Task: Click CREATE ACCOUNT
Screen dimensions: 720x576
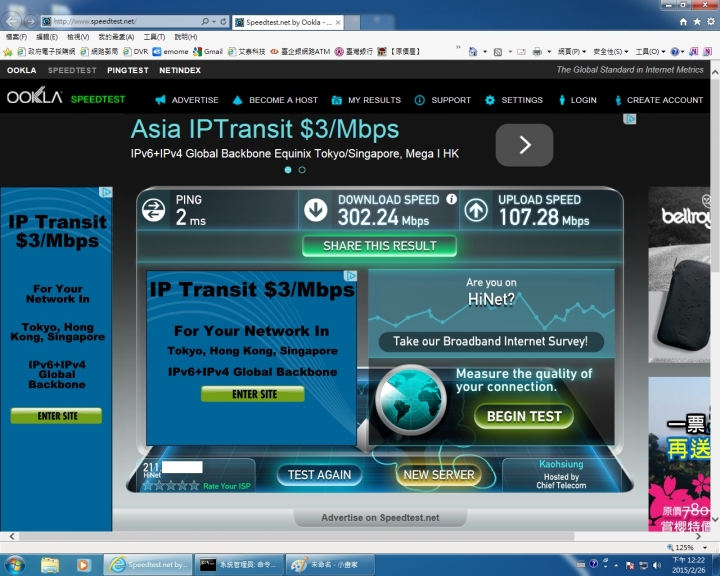Action: 659,100
